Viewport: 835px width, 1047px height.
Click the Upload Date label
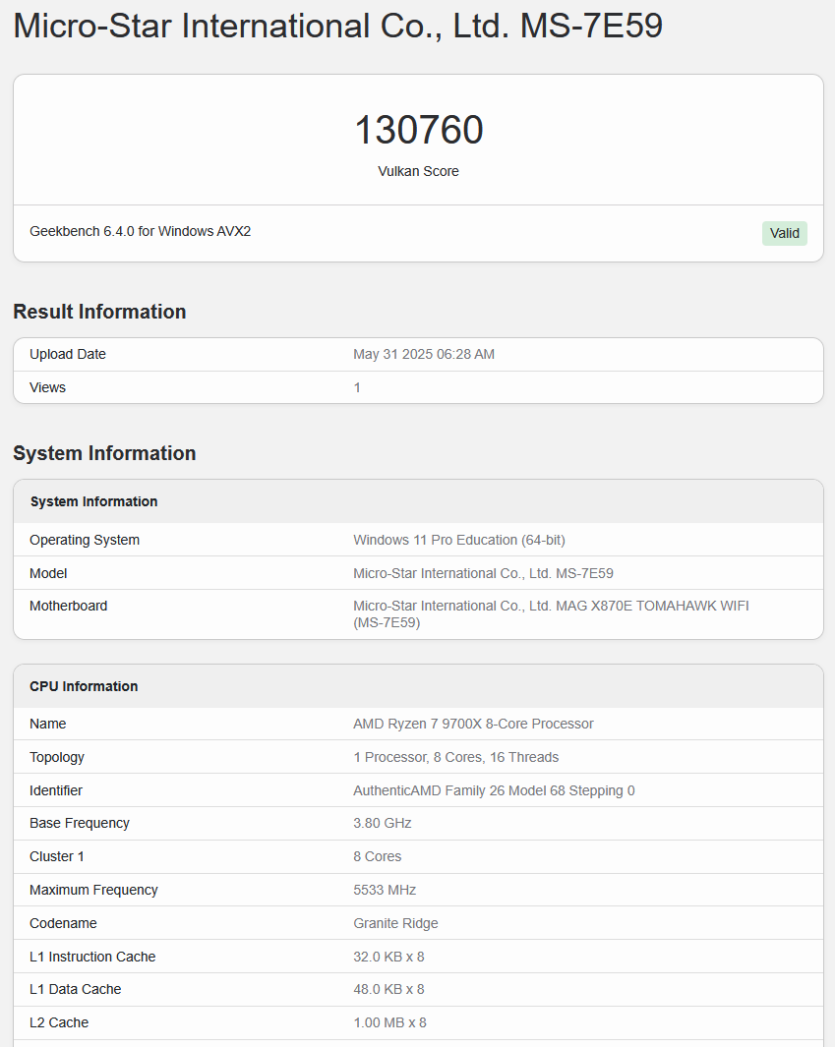67,354
